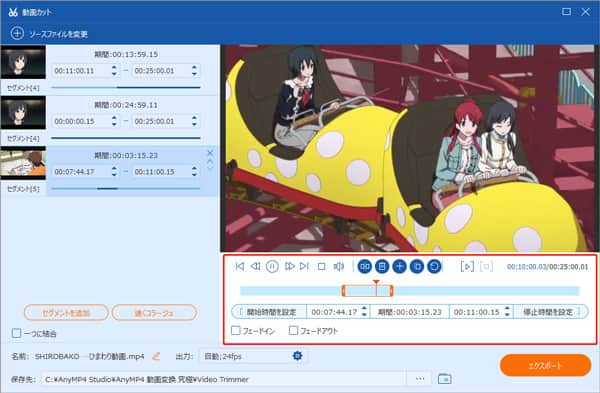Screen dimensions: 600x393
Task: Open output settings gear icon
Action: pyautogui.click(x=297, y=356)
